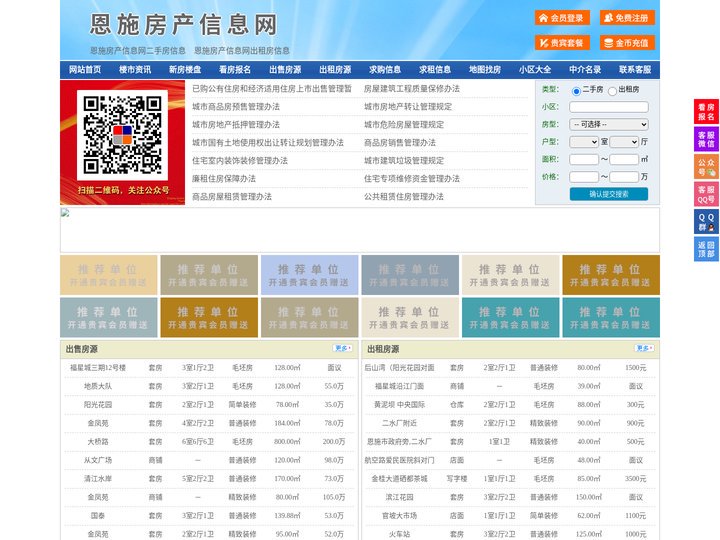Click the 会员登录 button

pyautogui.click(x=562, y=18)
